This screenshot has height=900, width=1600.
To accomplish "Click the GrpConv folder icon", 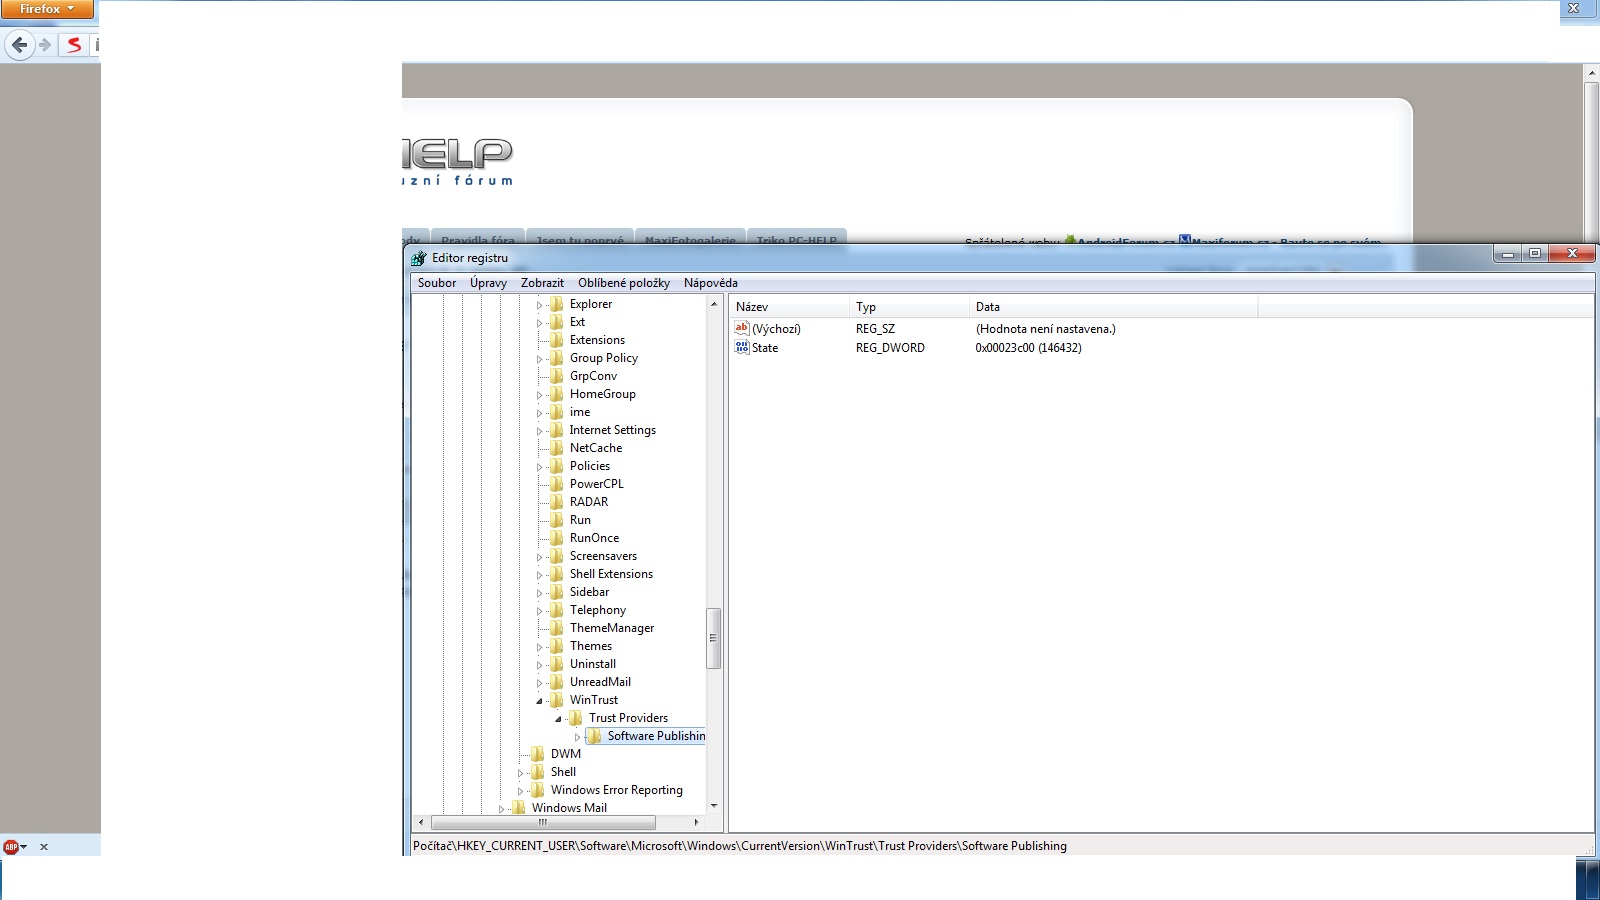I will [557, 376].
